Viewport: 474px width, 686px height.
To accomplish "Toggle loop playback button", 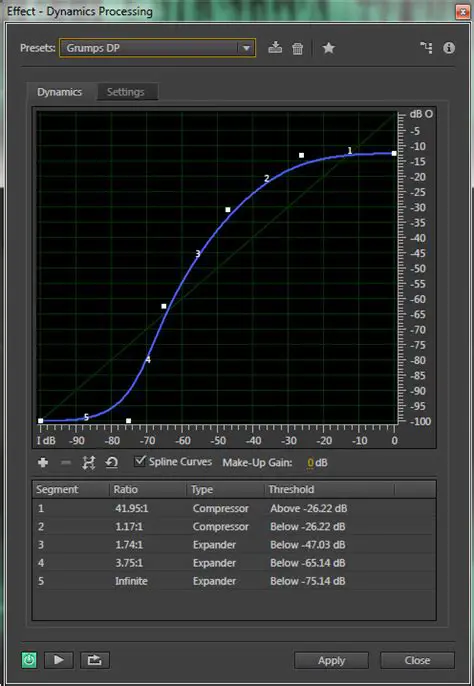I will (x=95, y=660).
